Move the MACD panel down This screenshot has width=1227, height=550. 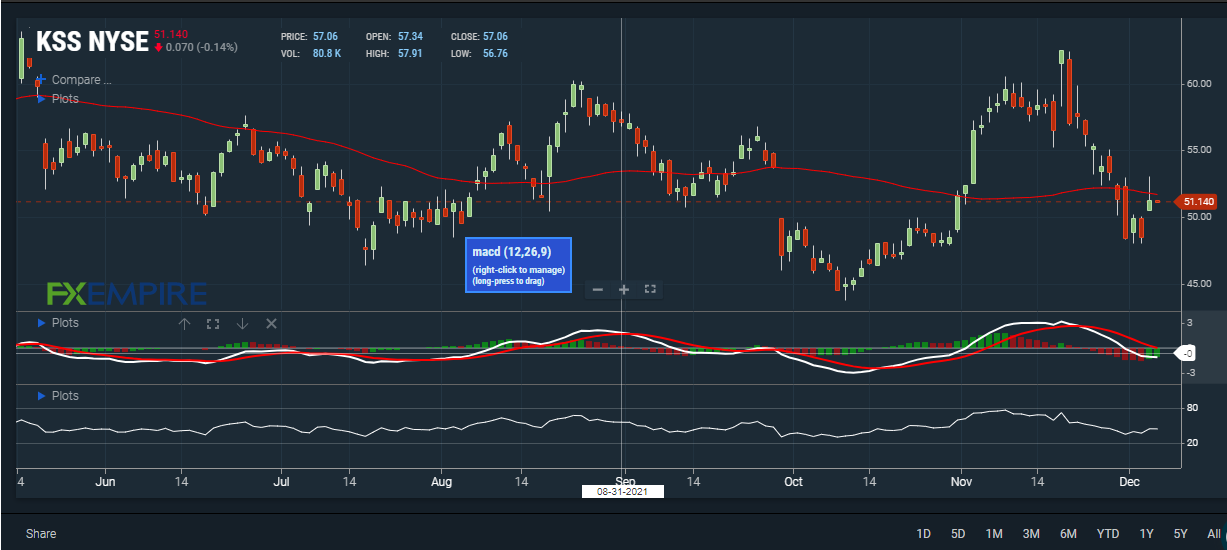coord(241,324)
